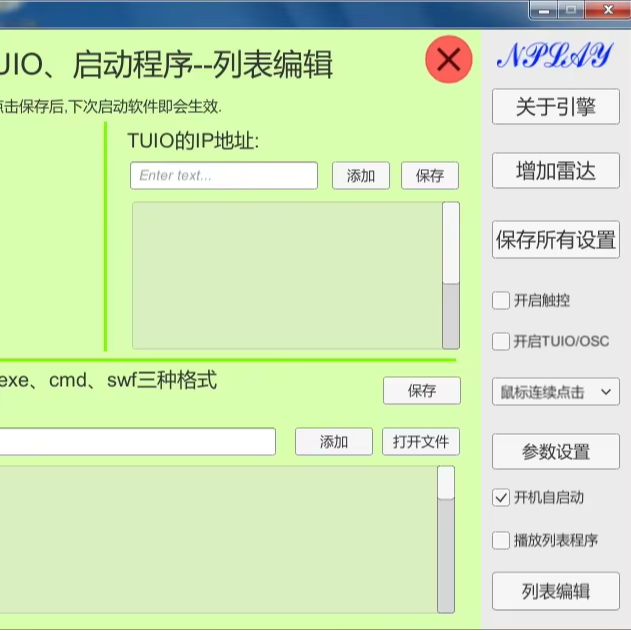This screenshot has height=631, width=631.
Task: Enable the 播放列表程序 checkbox
Action: [x=501, y=540]
